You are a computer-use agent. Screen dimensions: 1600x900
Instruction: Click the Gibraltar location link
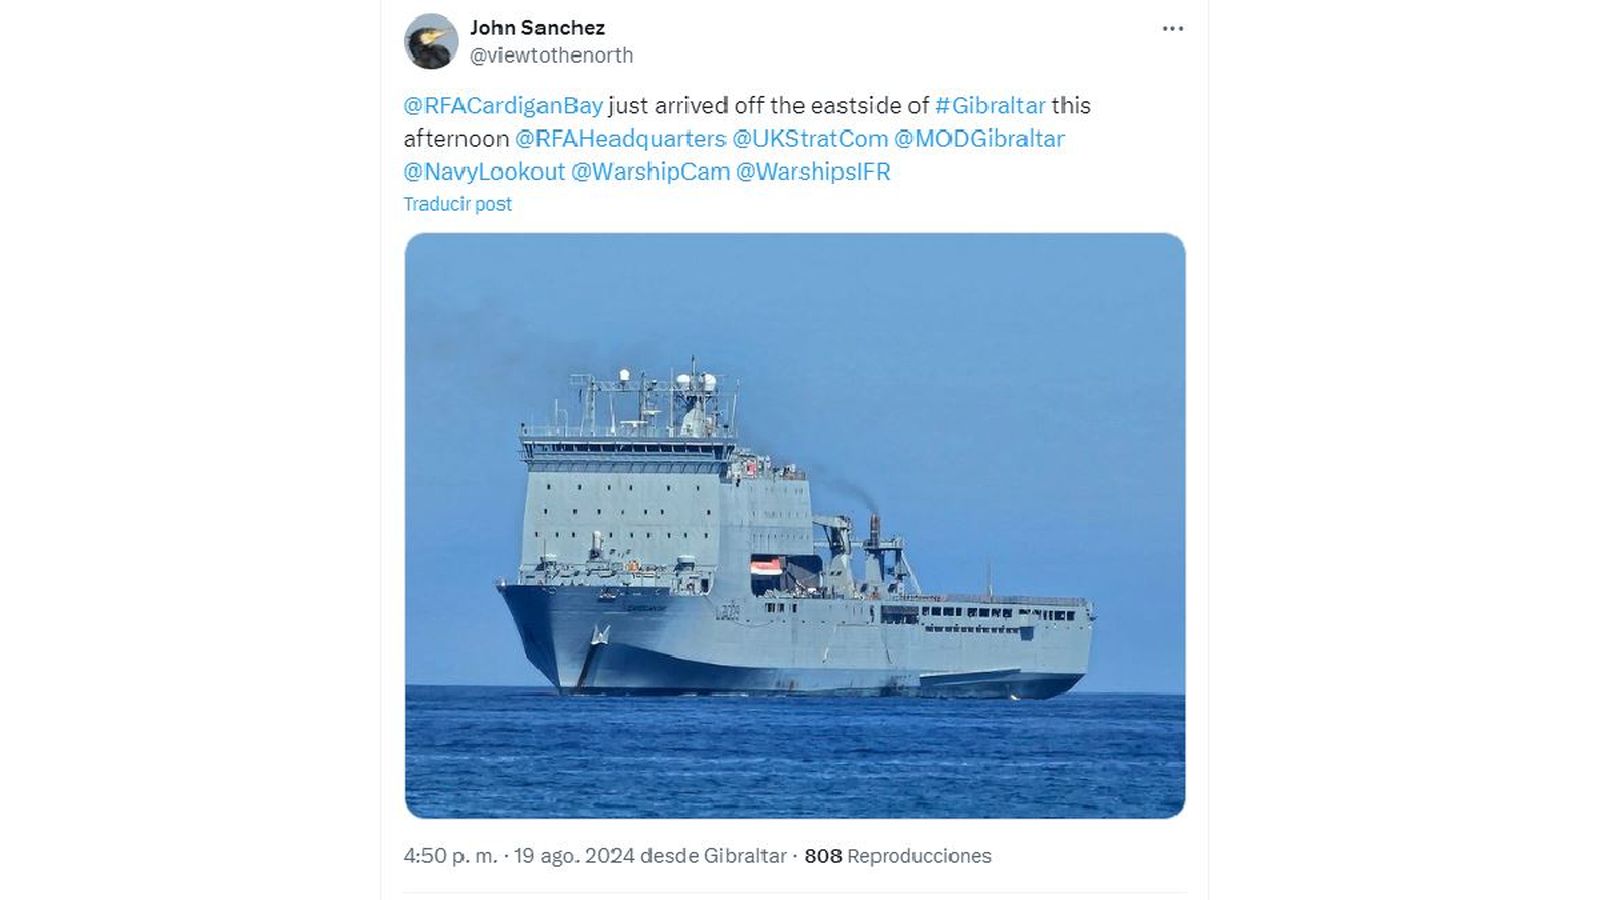[745, 856]
